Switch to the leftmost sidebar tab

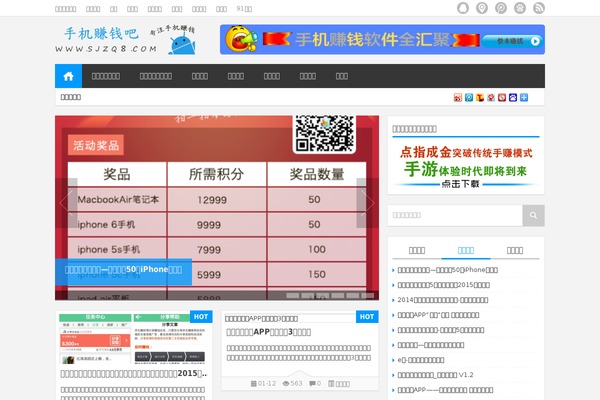point(417,250)
